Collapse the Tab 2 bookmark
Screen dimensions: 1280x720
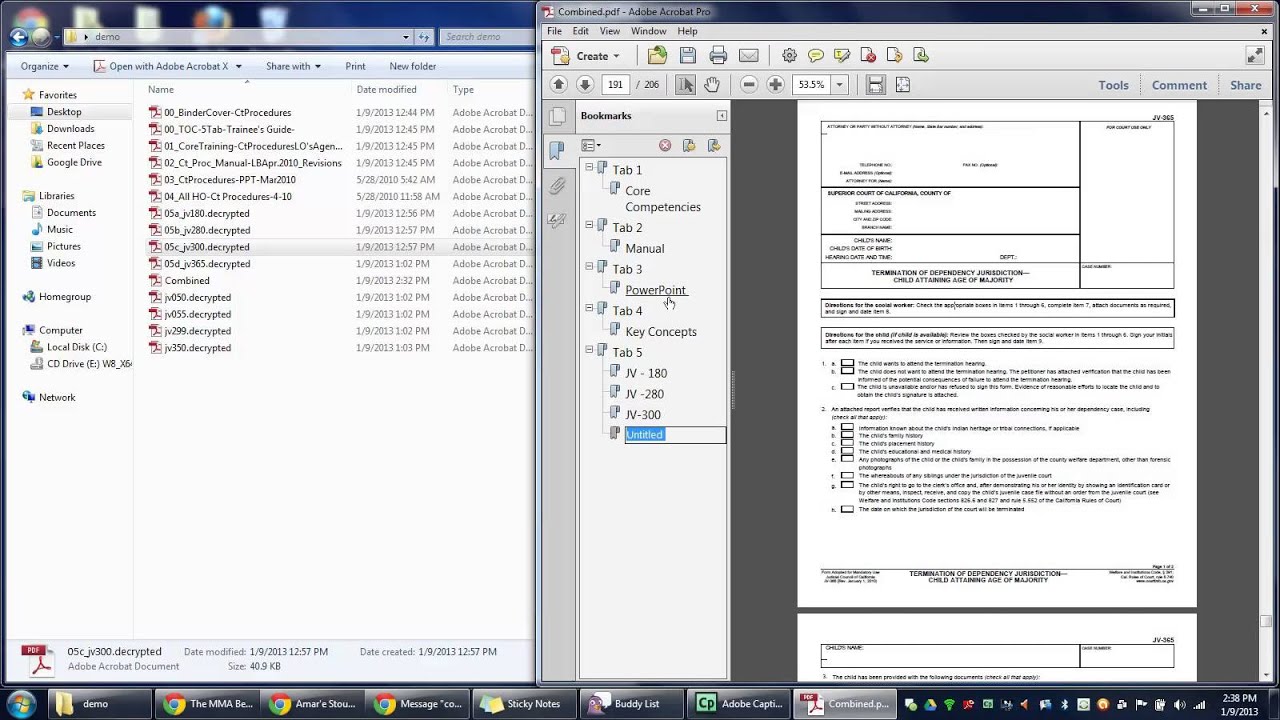589,226
